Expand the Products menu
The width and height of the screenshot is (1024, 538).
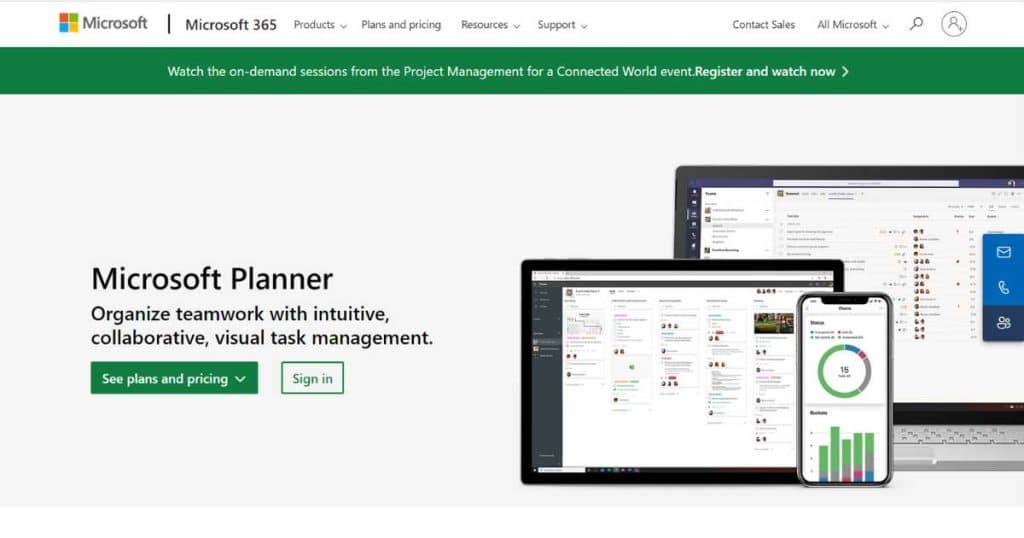point(320,25)
